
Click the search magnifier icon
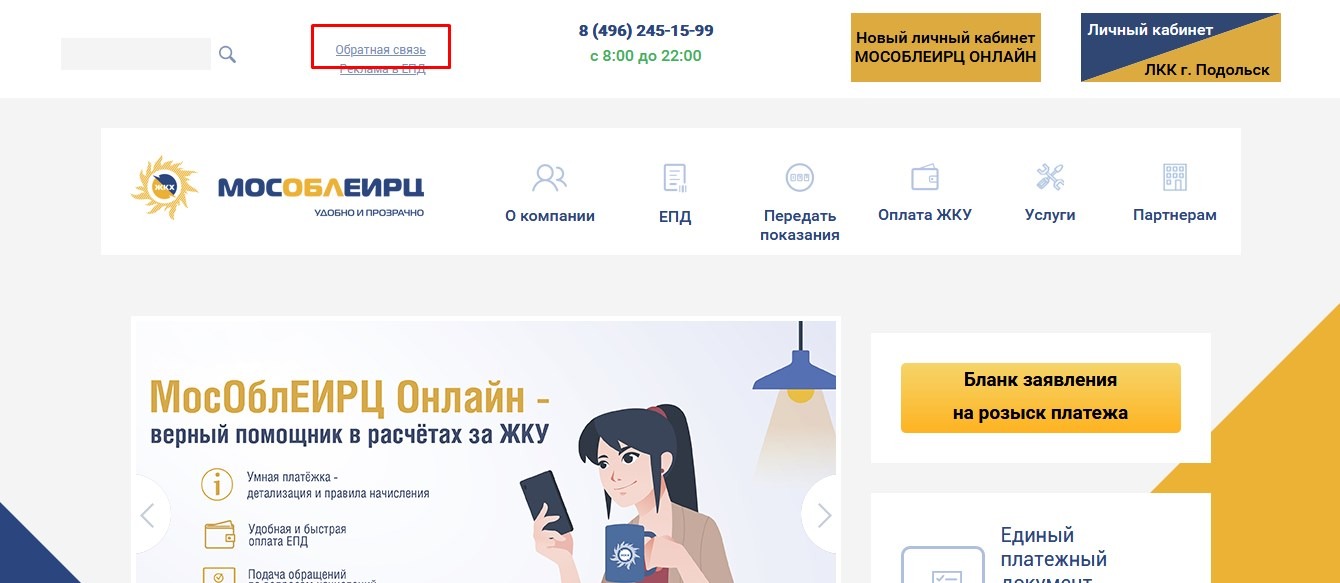click(x=227, y=54)
